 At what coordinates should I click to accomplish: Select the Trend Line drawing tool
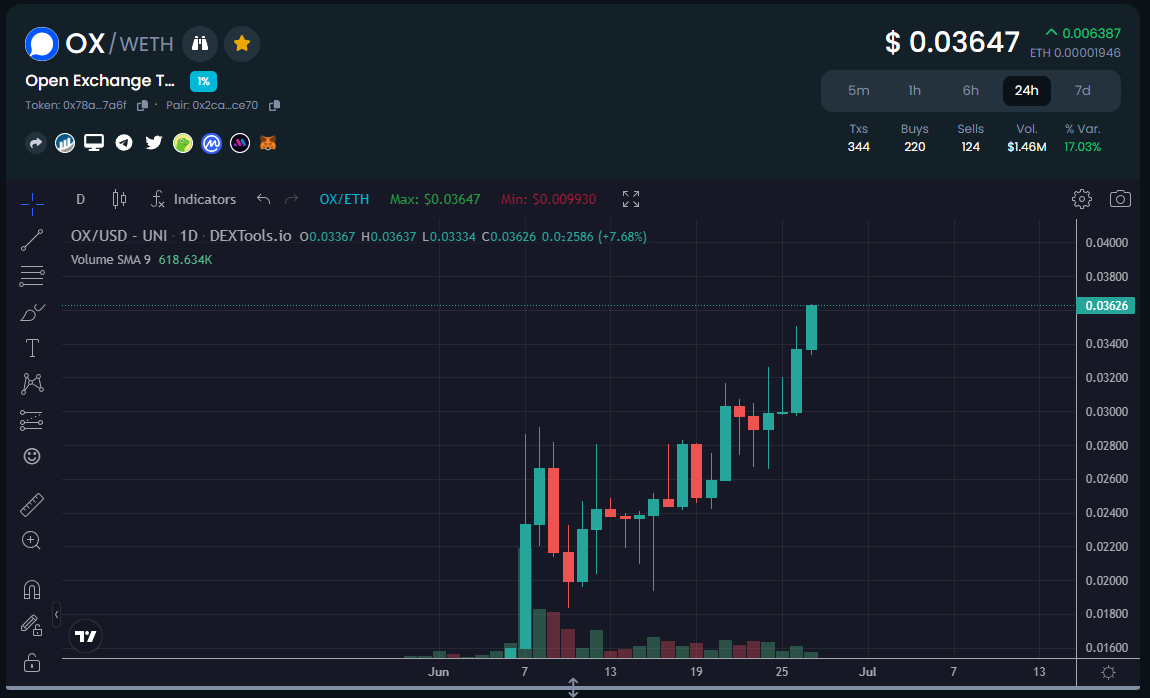(31, 240)
